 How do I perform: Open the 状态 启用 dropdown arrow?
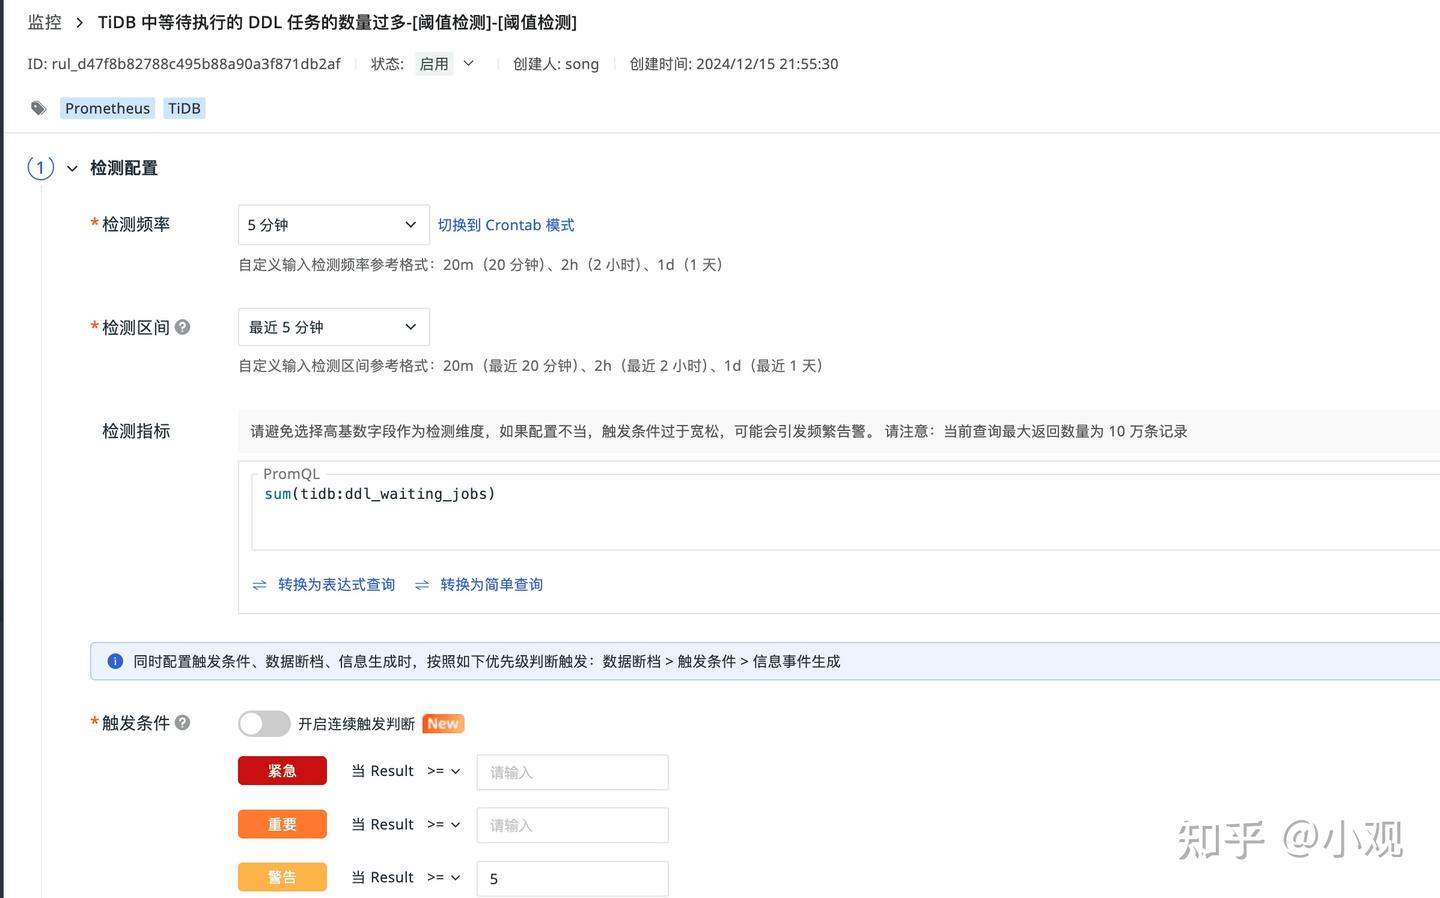click(x=468, y=63)
